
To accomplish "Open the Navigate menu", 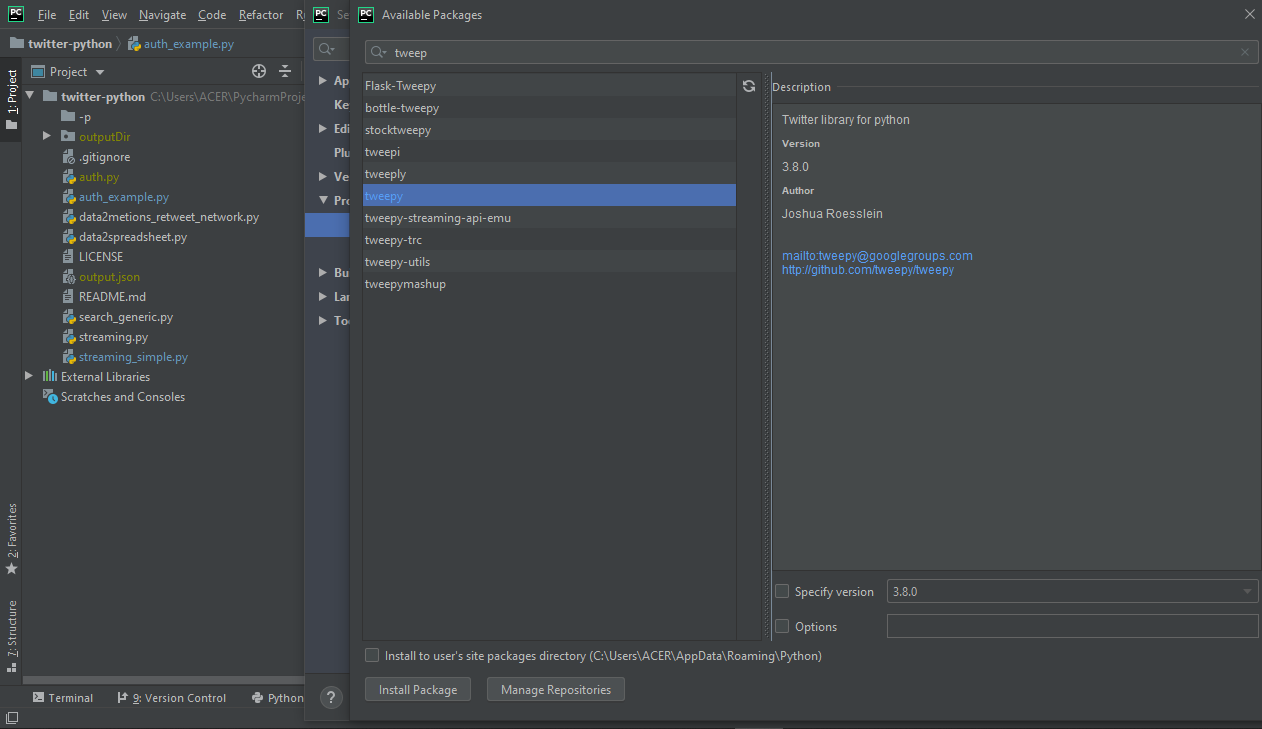I will [162, 14].
